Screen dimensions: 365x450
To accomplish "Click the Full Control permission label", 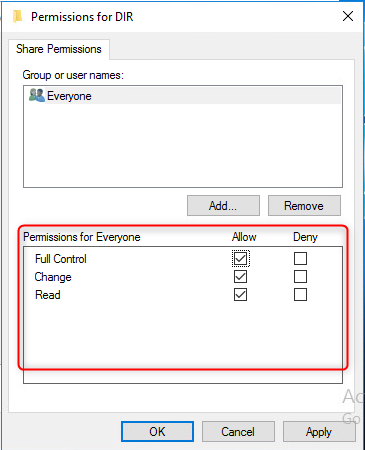I will (61, 259).
